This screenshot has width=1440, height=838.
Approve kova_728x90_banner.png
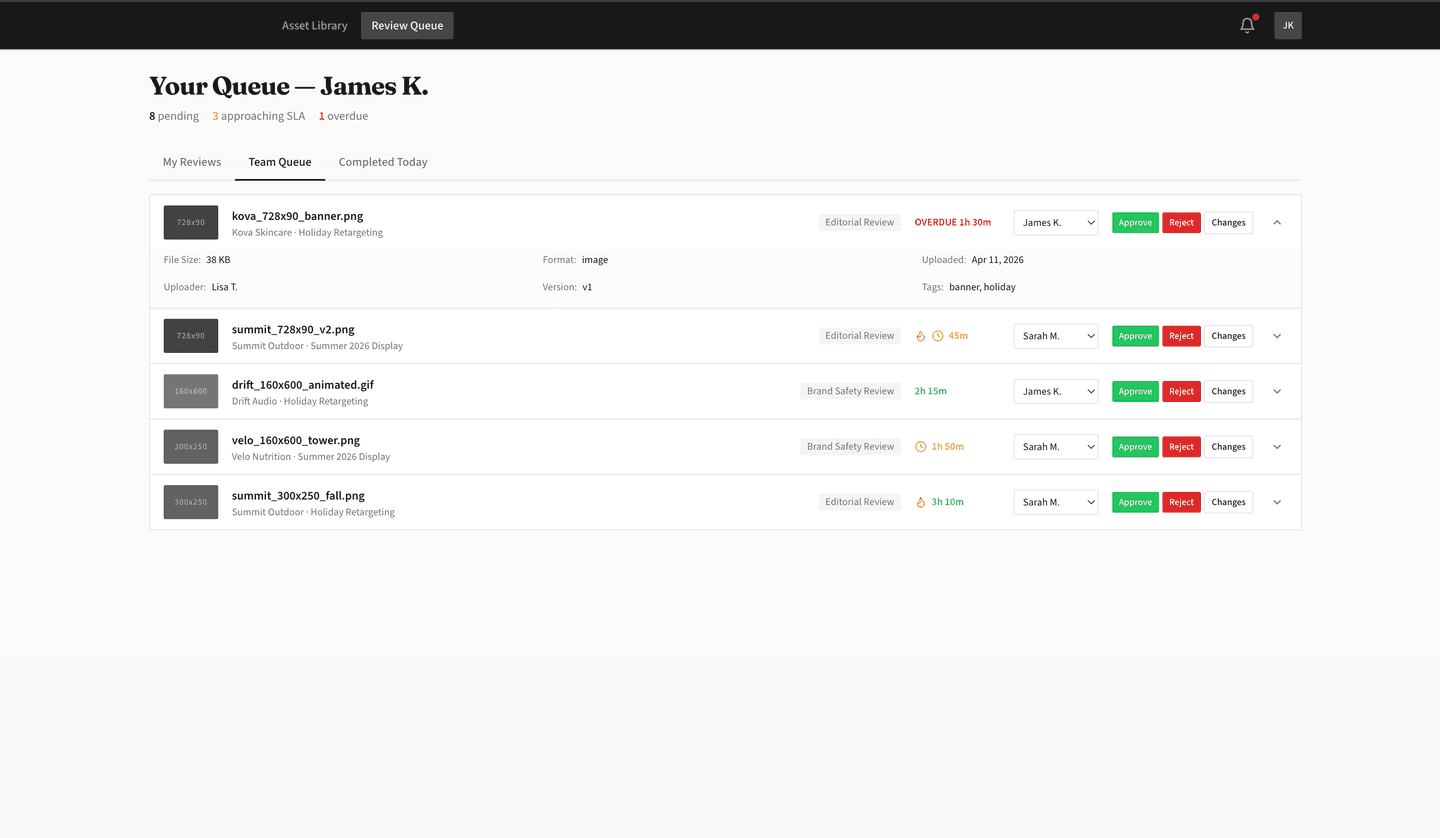(x=1134, y=222)
